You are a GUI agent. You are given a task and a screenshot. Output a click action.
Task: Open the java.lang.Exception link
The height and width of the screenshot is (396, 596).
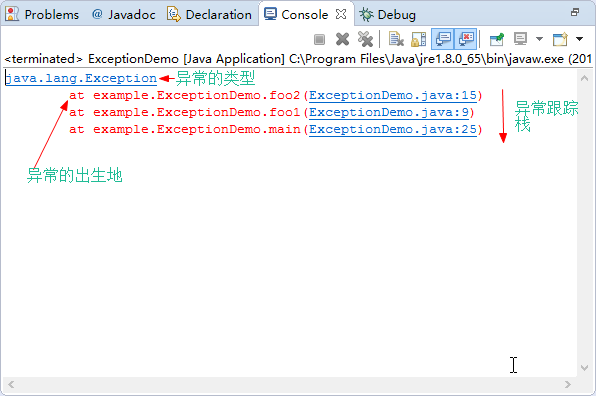pos(81,78)
